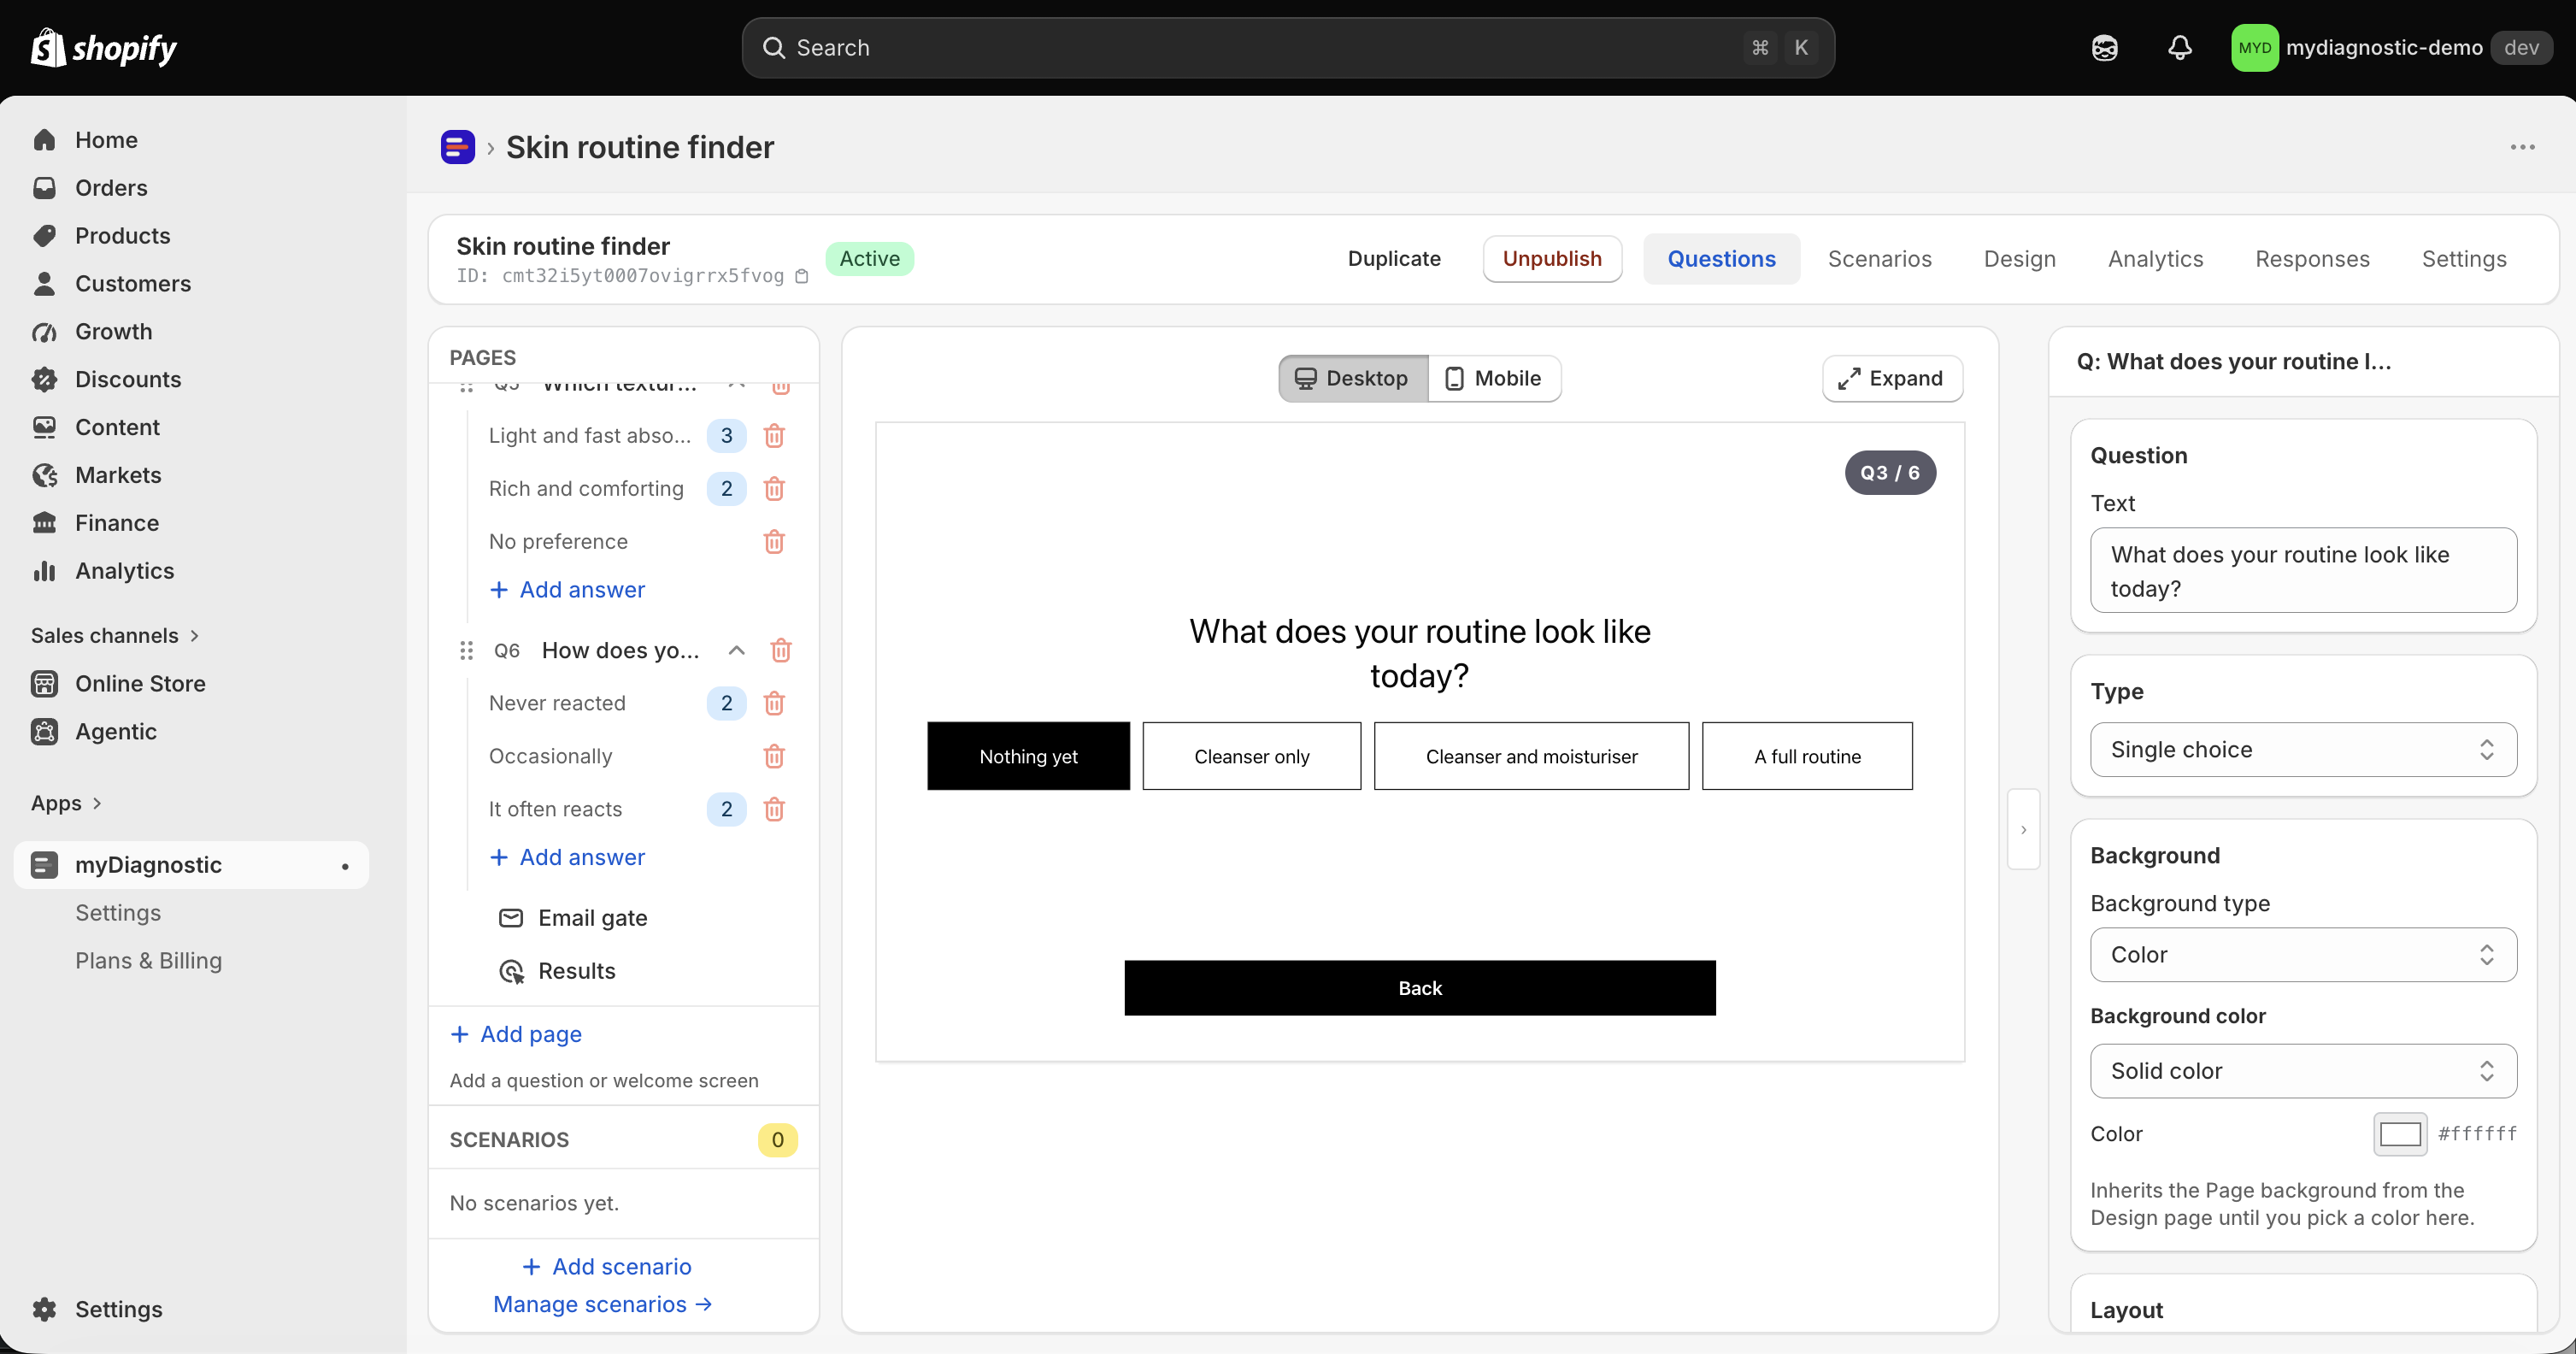Open the Email gate page

(573, 918)
